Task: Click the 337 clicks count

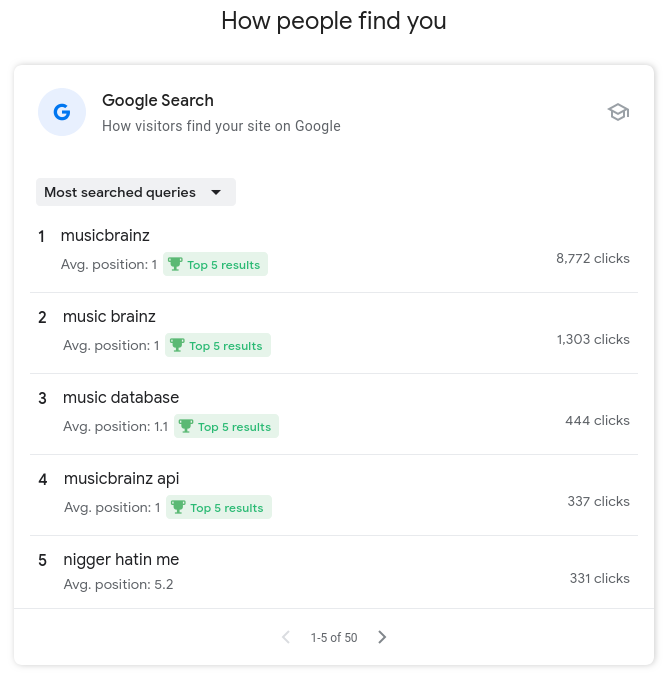Action: [598, 501]
